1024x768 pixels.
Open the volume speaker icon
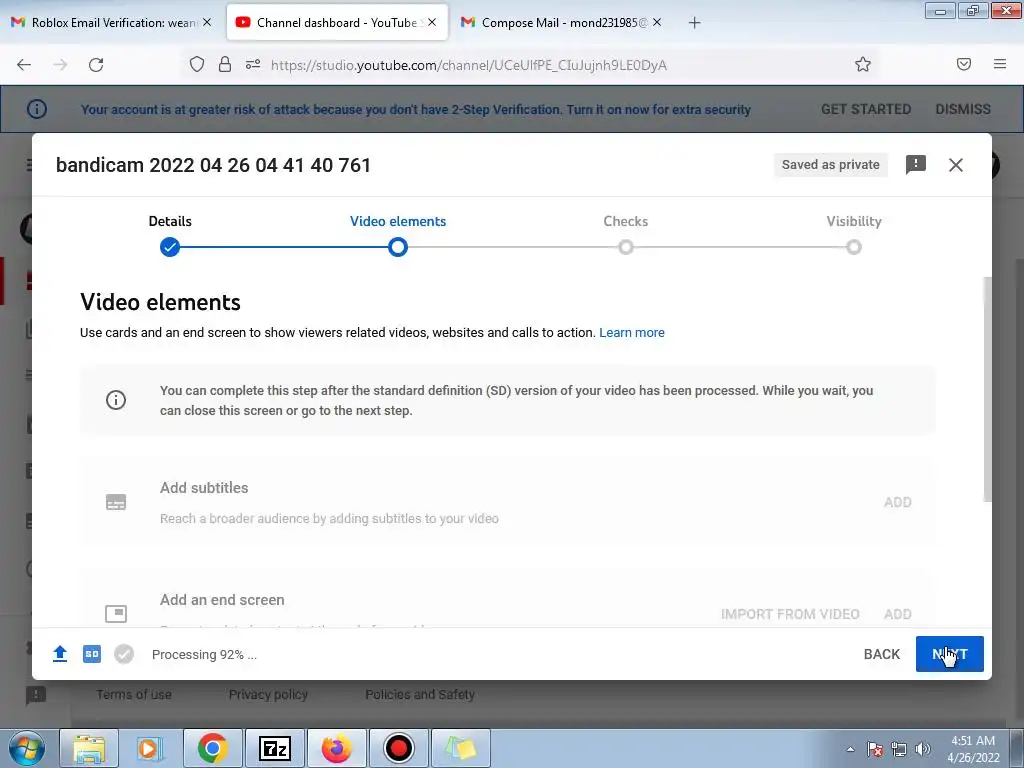coord(922,749)
